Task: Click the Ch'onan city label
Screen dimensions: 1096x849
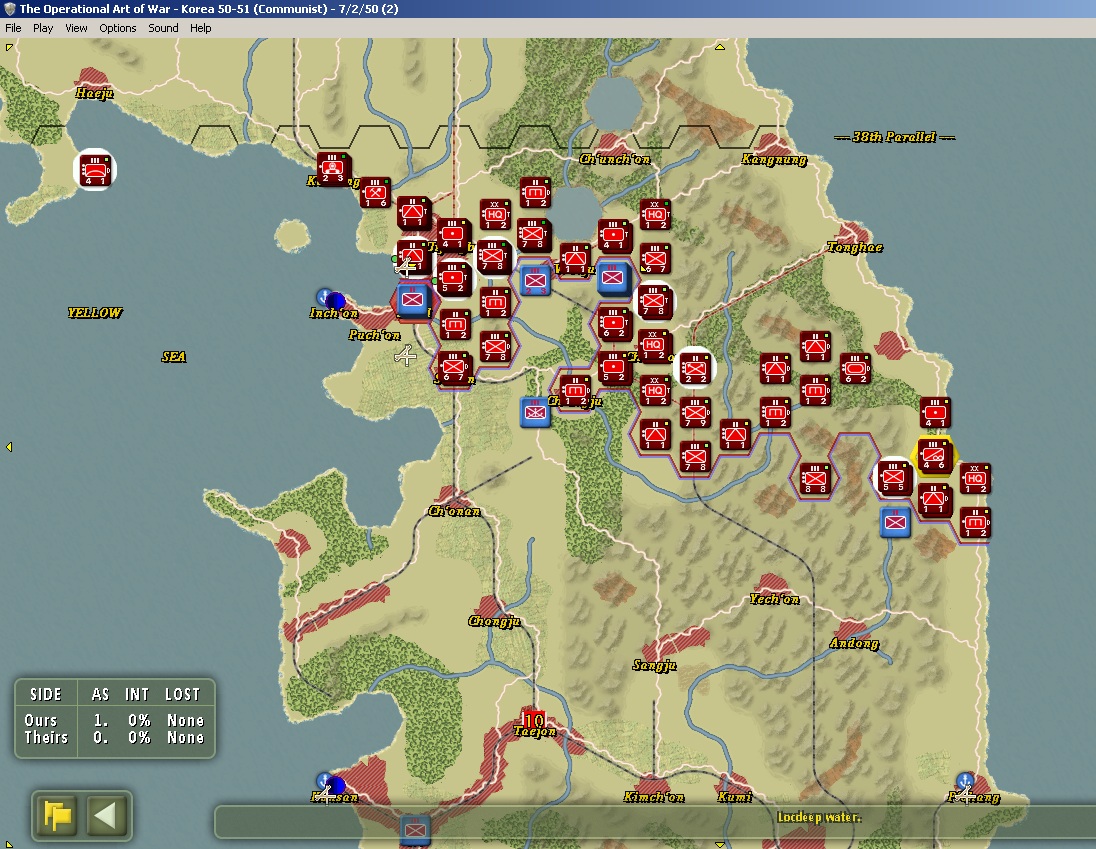Action: point(454,511)
